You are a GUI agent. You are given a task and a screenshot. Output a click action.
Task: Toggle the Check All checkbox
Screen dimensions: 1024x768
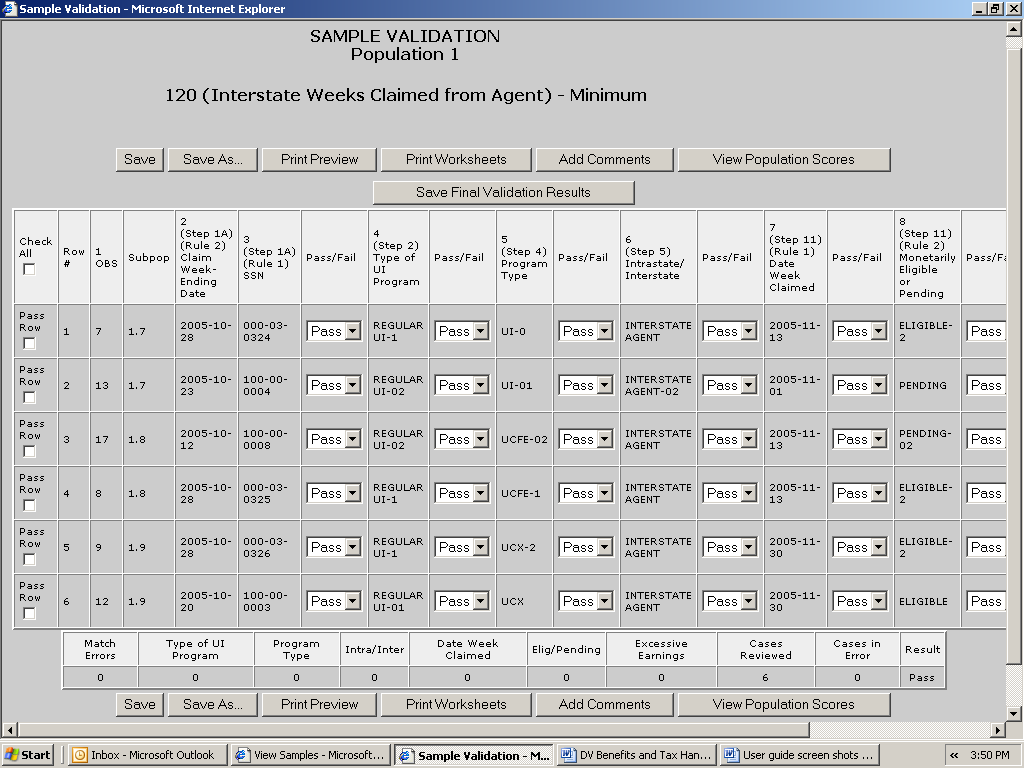pos(30,270)
